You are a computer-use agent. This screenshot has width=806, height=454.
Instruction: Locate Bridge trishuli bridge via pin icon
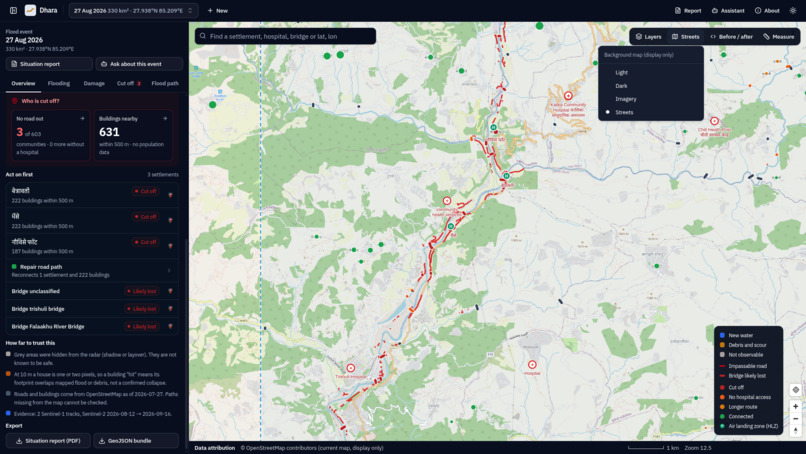pos(171,309)
